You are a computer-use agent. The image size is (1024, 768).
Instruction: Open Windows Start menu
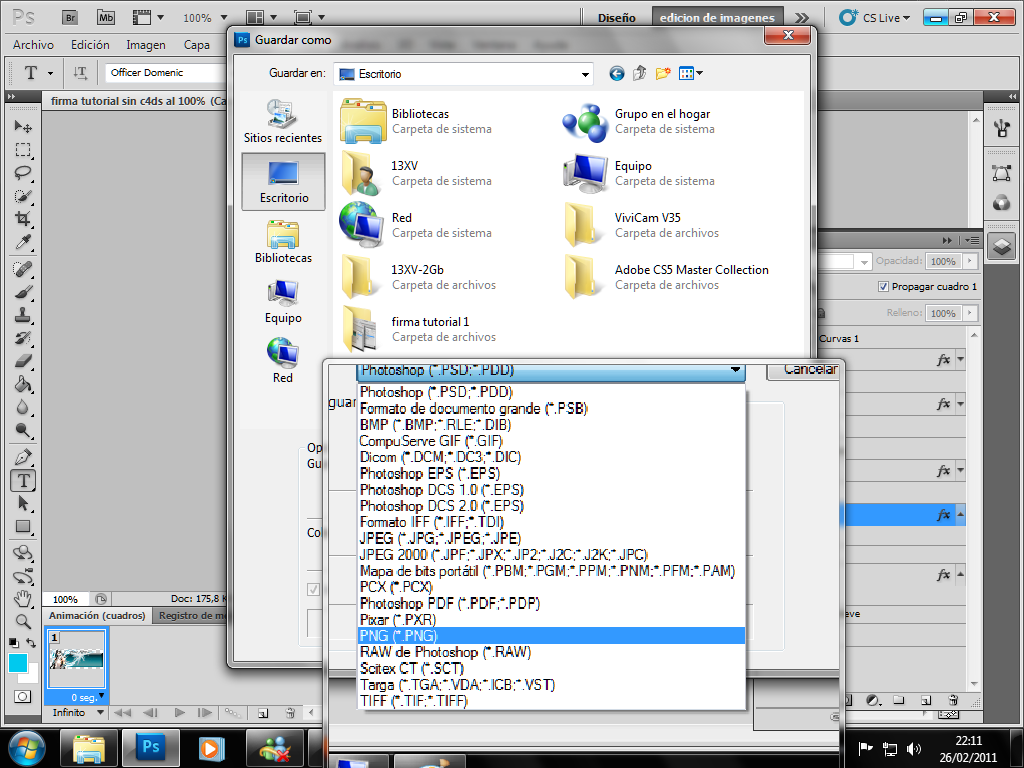click(27, 748)
